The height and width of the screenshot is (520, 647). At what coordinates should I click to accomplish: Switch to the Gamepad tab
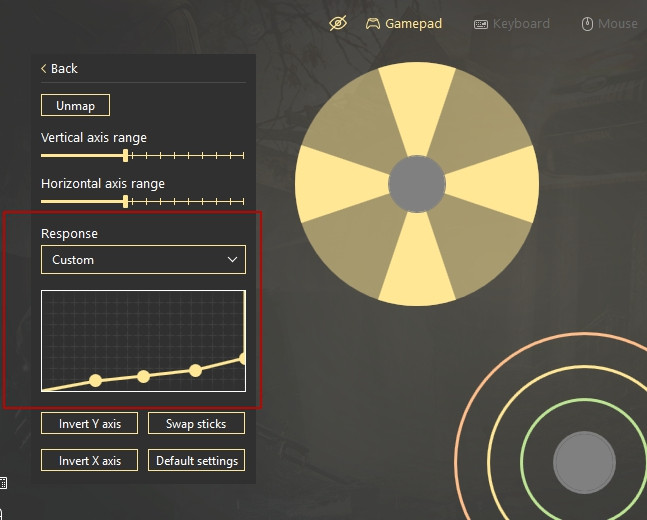click(x=404, y=24)
